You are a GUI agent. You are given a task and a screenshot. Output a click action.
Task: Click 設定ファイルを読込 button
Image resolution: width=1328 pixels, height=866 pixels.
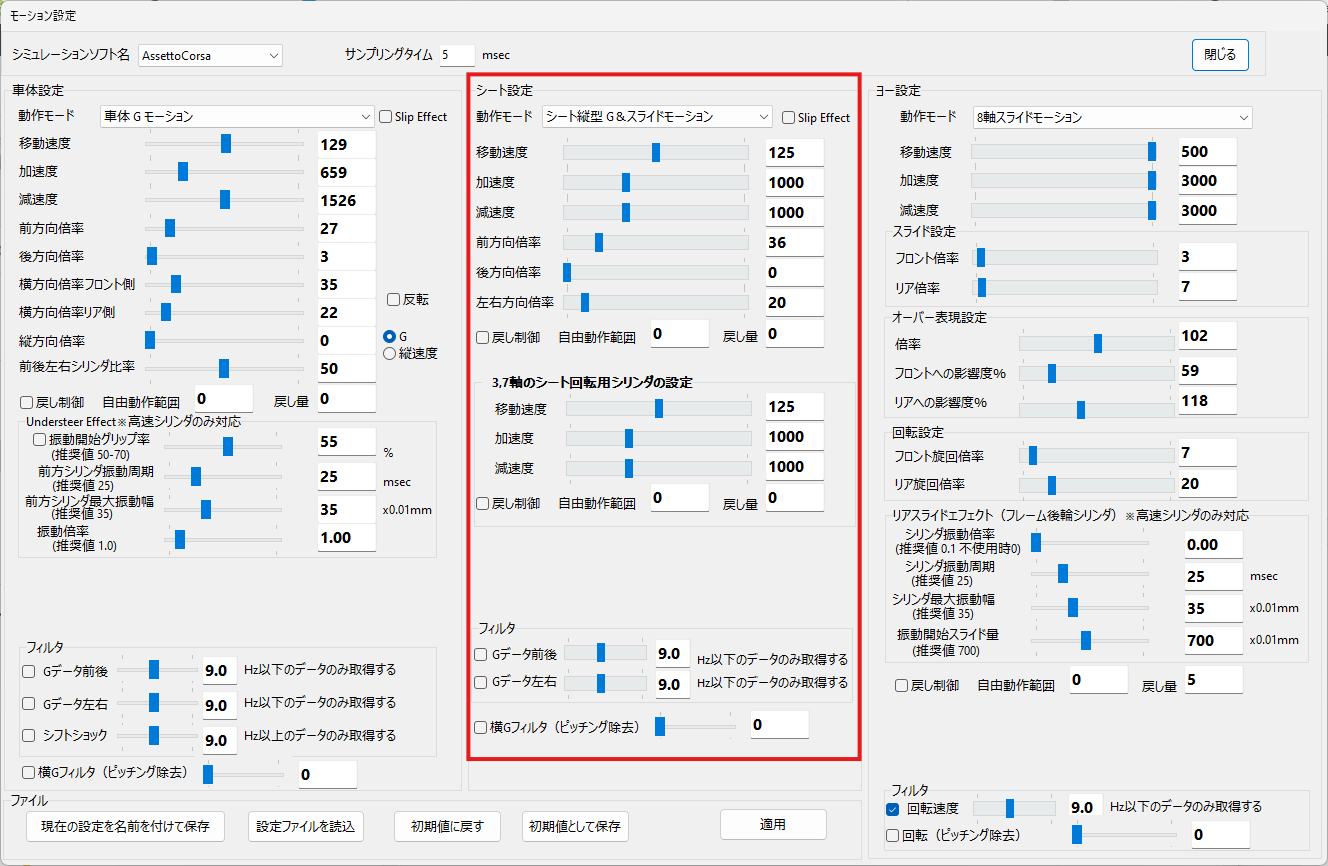tap(305, 826)
